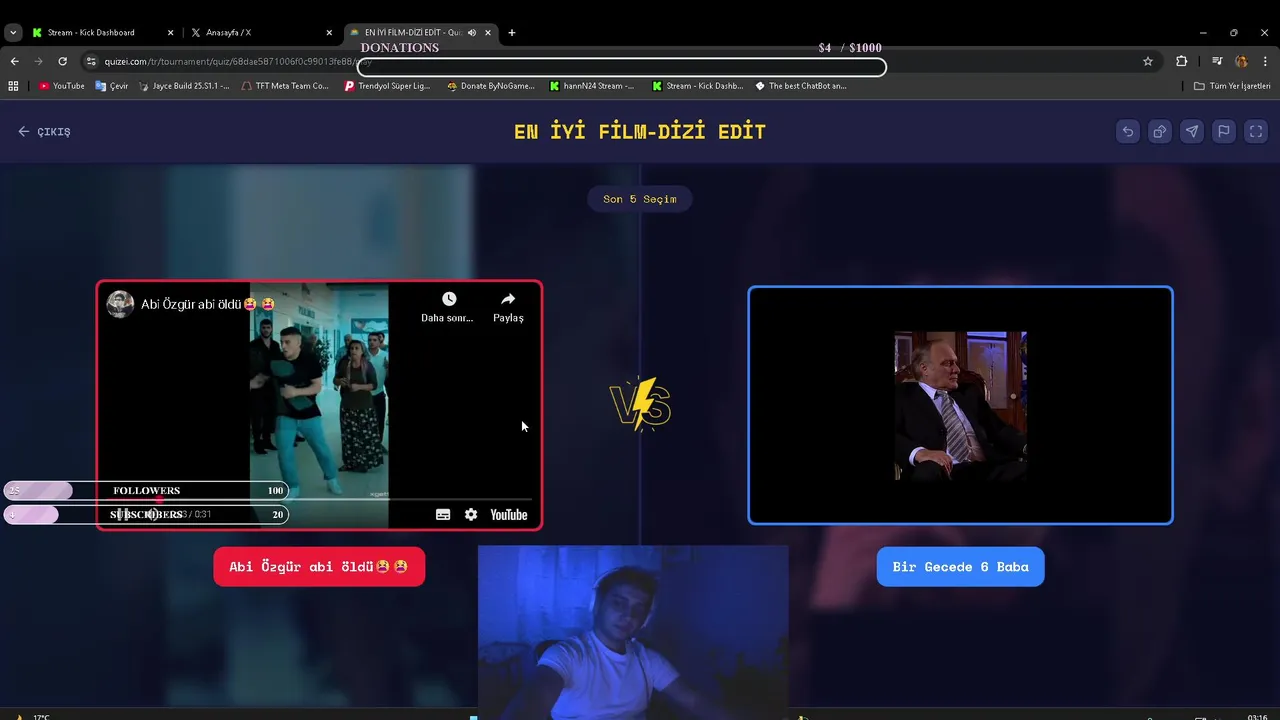The height and width of the screenshot is (720, 1280).
Task: Bookmark this page with the star icon
Action: click(1148, 61)
